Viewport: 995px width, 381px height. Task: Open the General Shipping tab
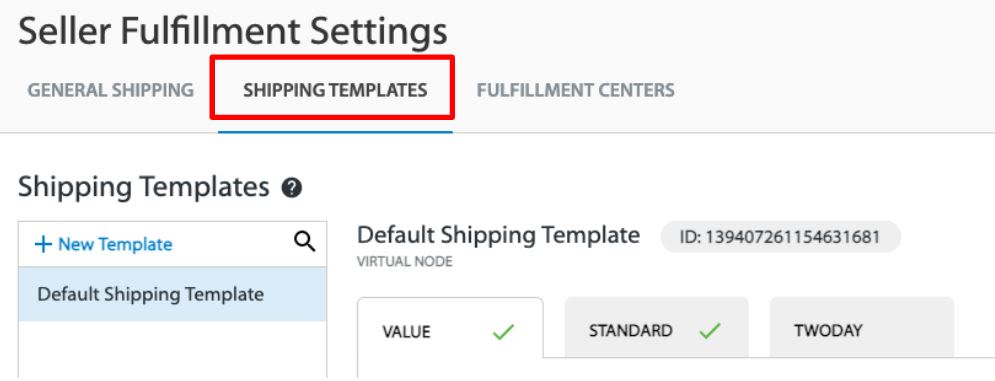tap(110, 90)
